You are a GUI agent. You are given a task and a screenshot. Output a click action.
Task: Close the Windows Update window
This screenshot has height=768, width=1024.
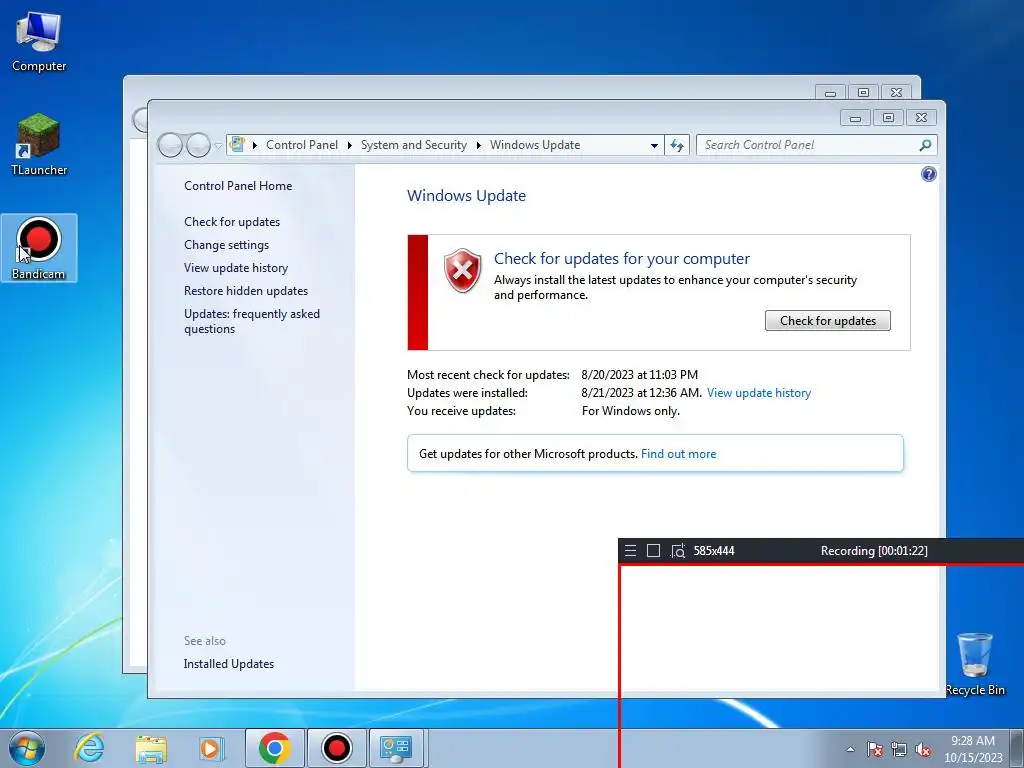921,118
